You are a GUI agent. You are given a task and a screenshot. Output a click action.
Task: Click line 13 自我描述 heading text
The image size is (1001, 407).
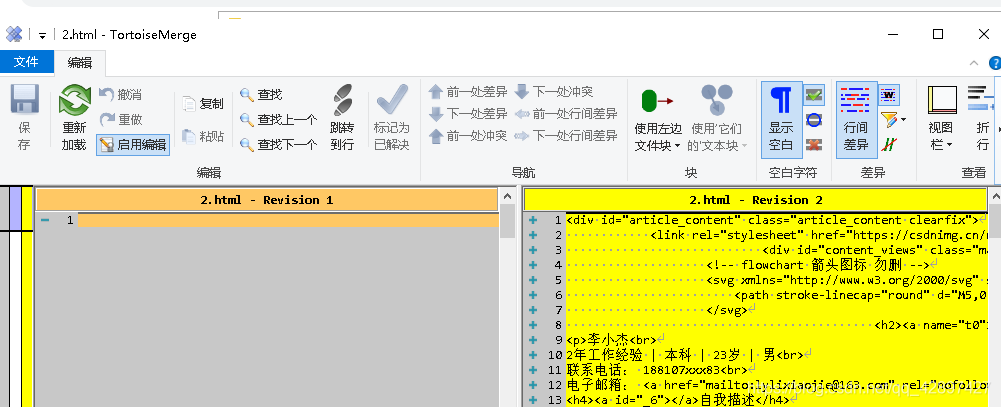coord(677,400)
